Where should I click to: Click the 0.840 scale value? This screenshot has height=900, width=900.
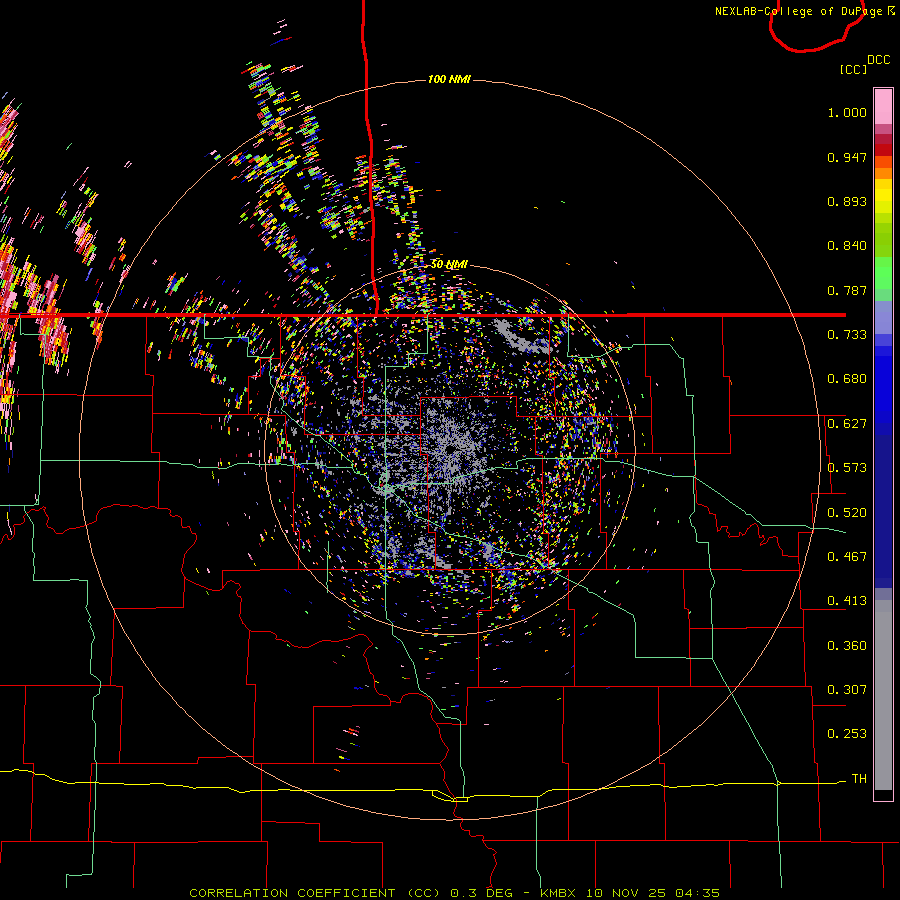tap(847, 246)
